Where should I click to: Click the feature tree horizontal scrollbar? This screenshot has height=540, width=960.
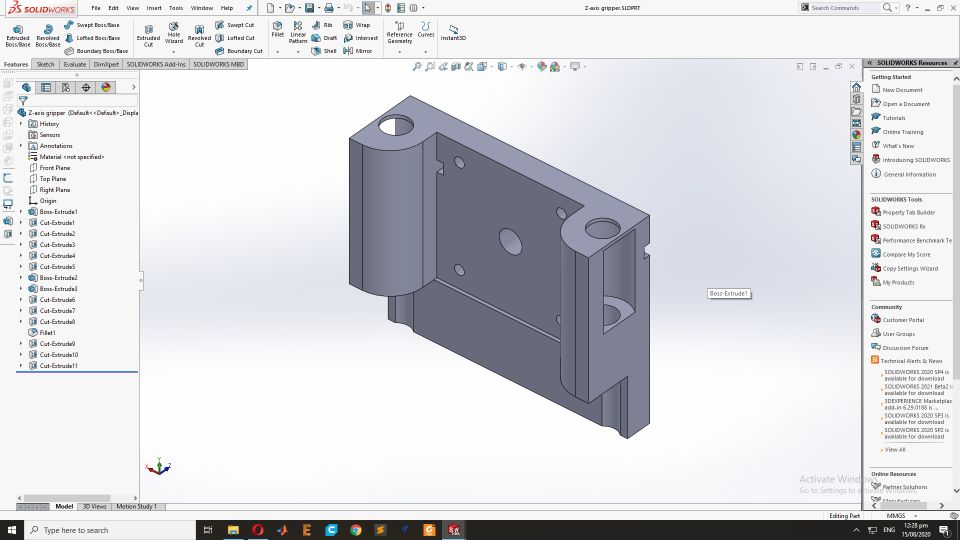point(66,498)
